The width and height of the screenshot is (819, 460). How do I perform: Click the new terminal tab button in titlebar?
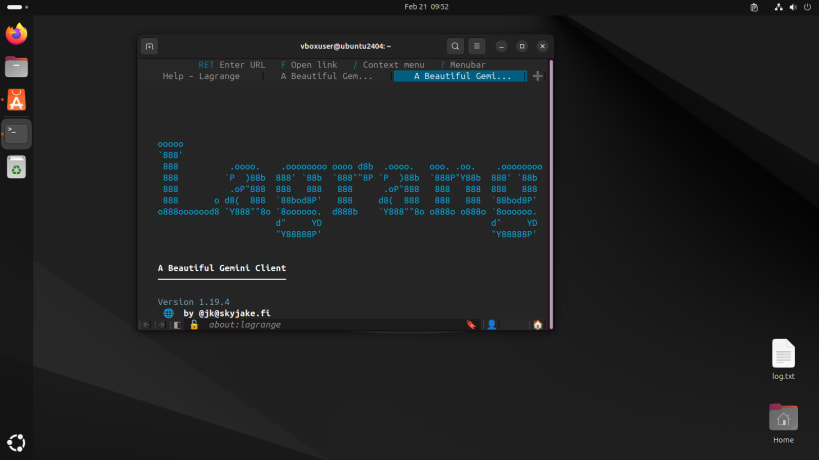pos(149,46)
